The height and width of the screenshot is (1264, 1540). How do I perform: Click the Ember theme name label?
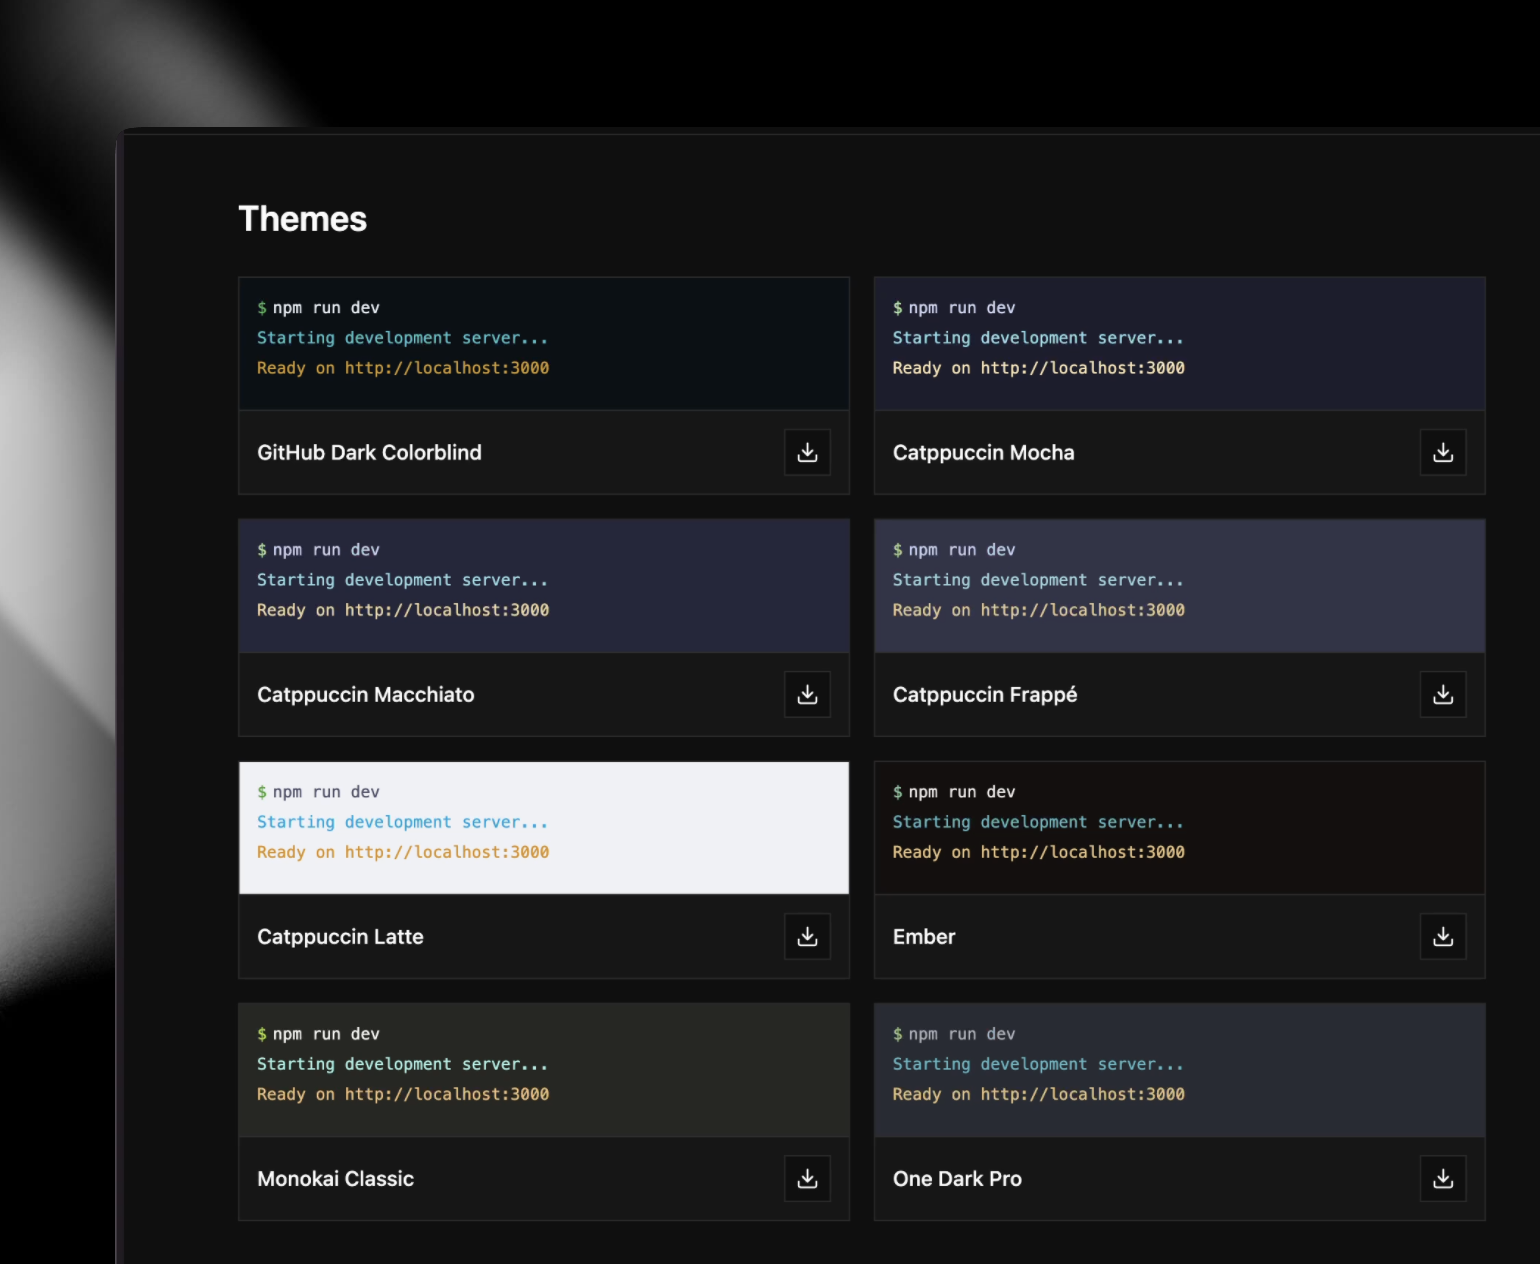pyautogui.click(x=924, y=937)
